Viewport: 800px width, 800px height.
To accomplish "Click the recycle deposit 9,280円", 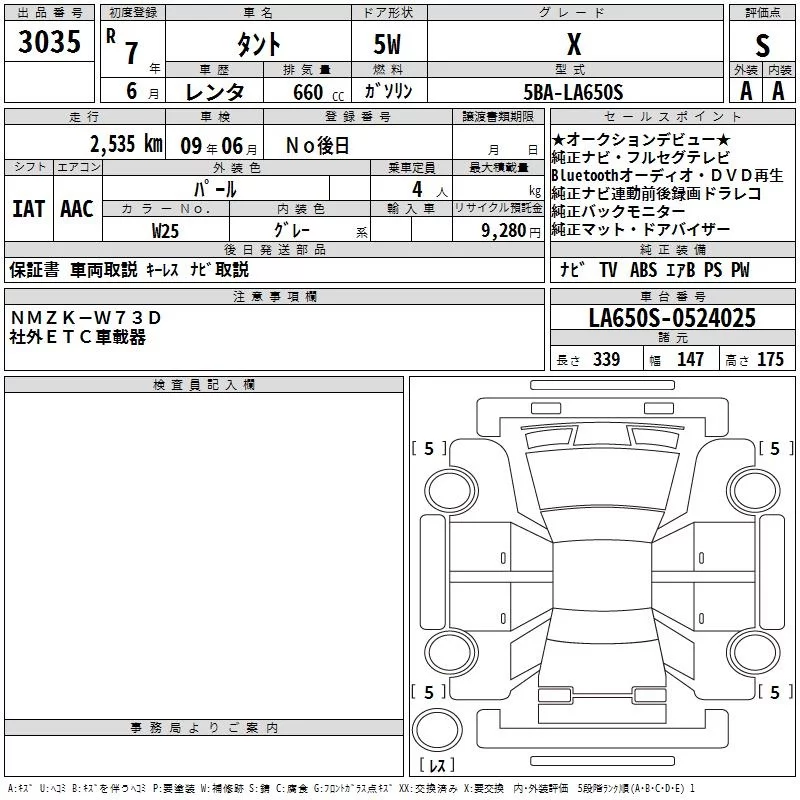I will coord(511,231).
